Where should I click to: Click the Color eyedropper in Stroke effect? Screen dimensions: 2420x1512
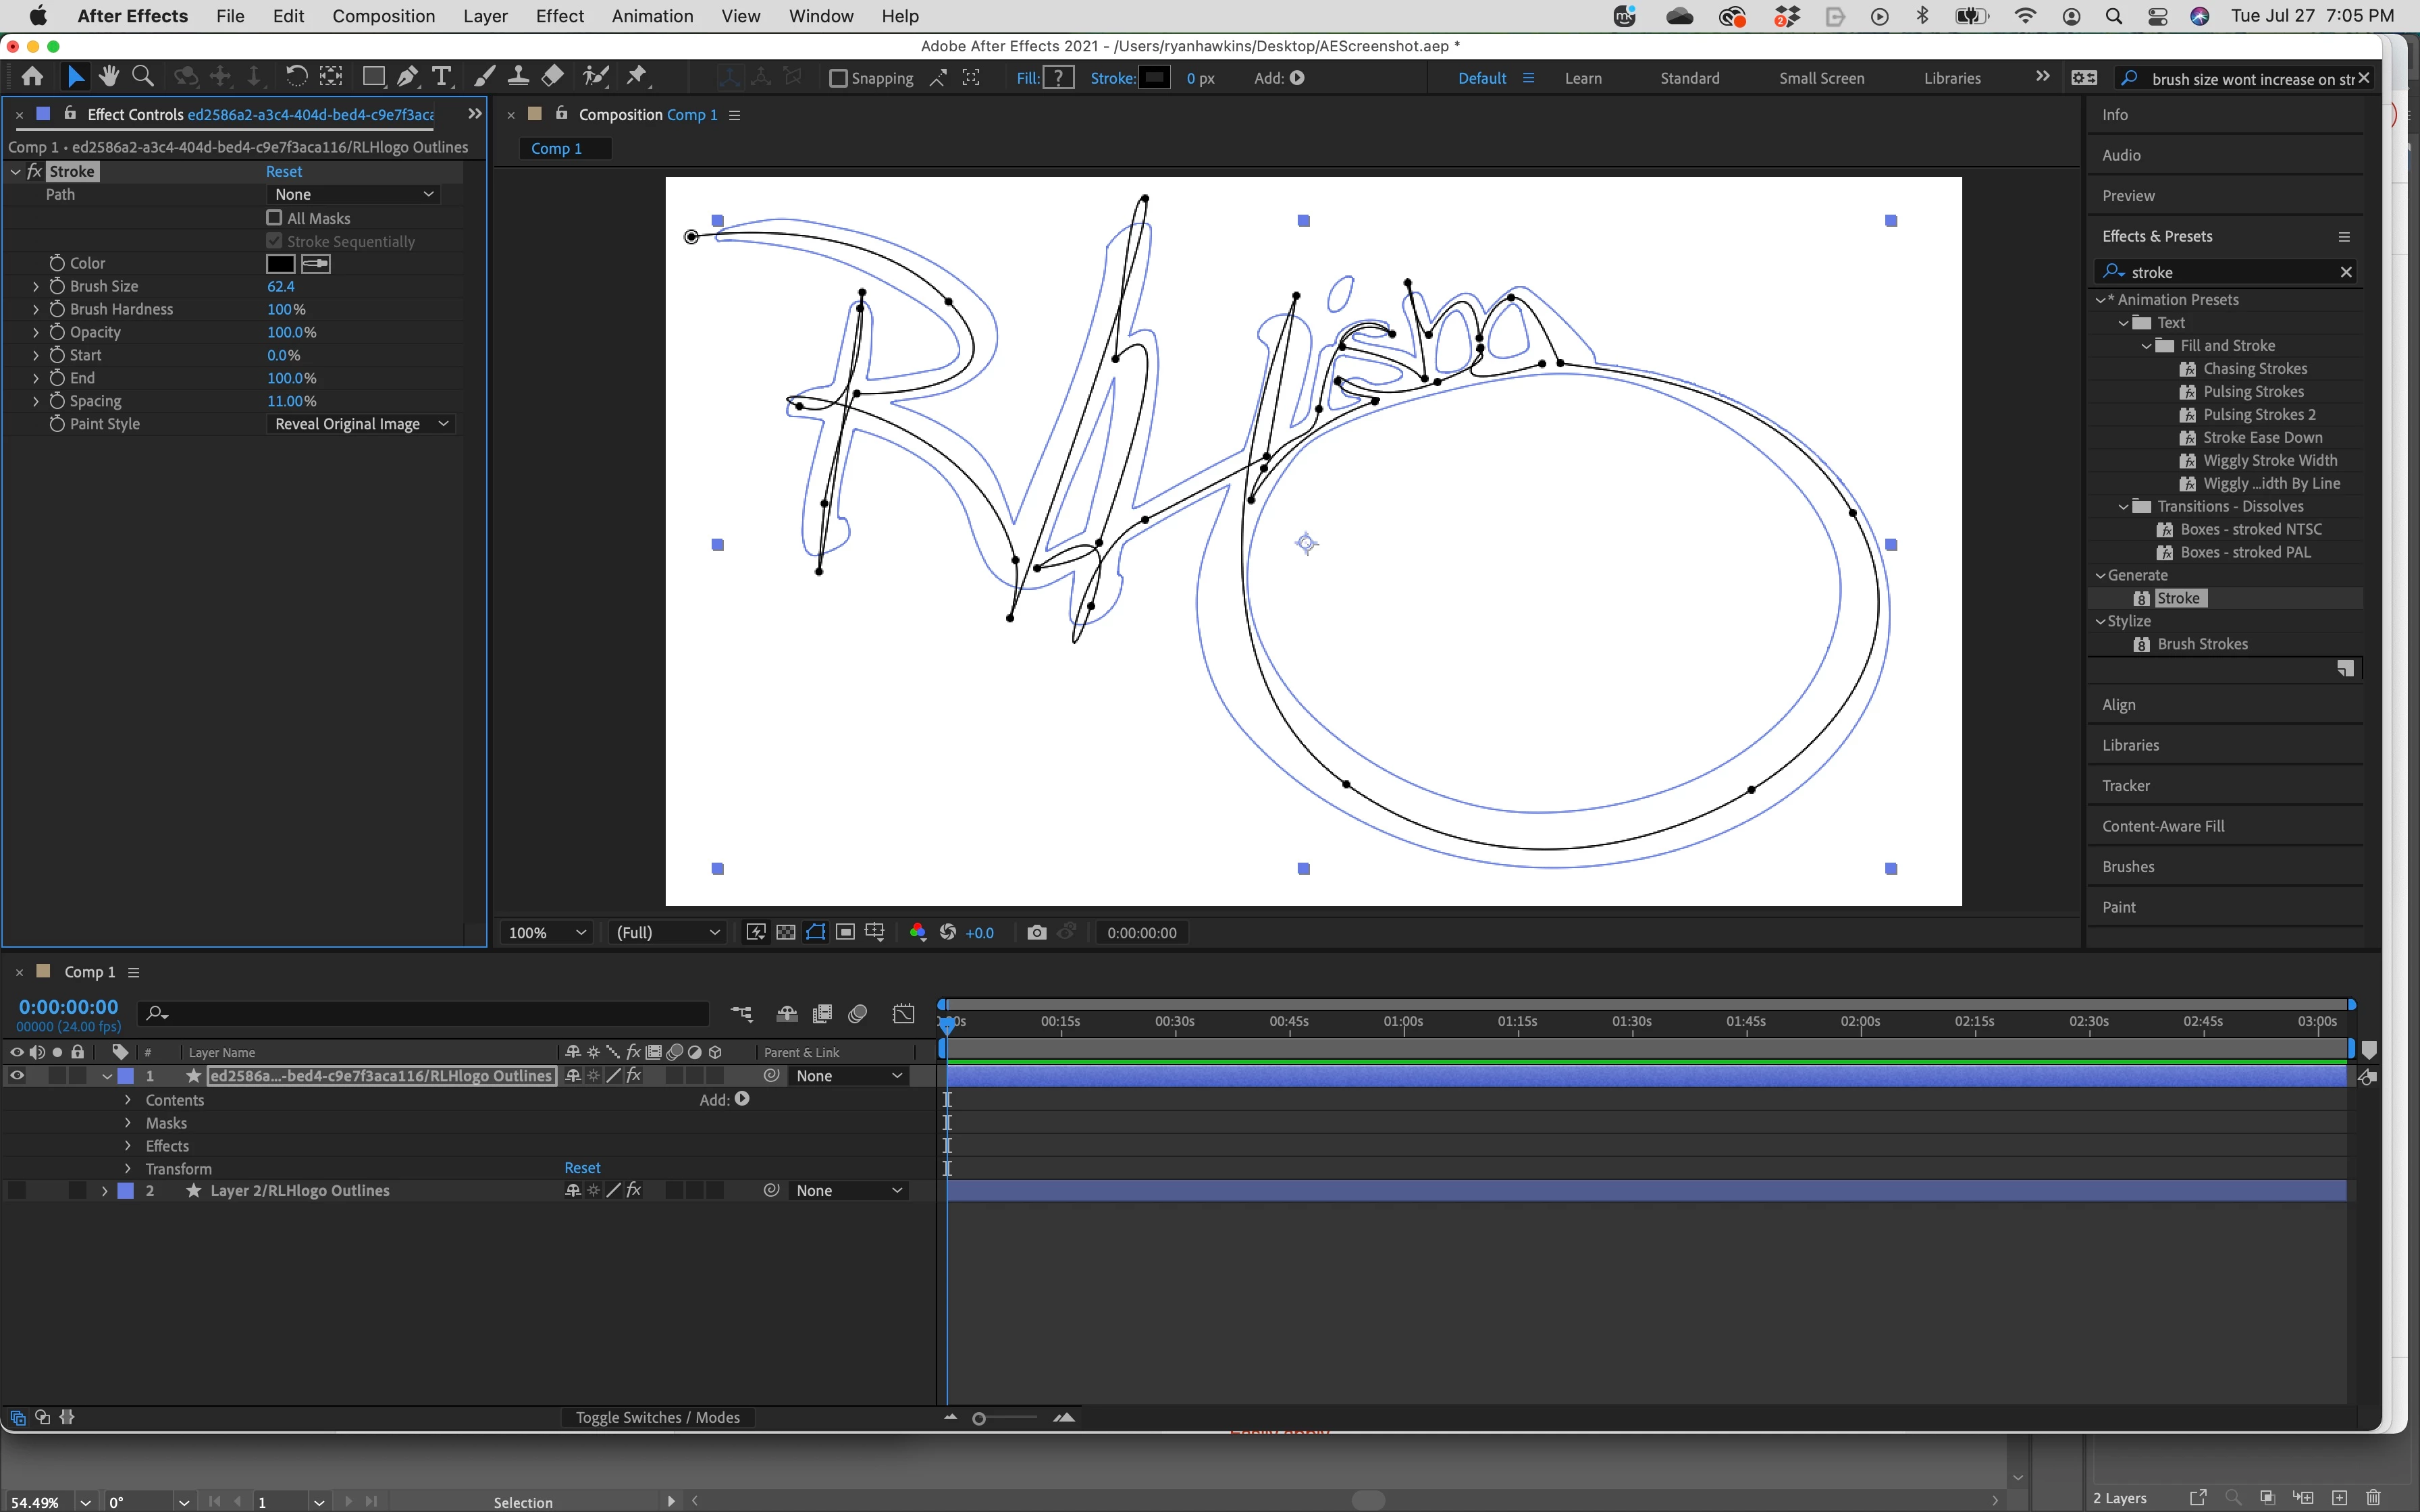click(315, 264)
